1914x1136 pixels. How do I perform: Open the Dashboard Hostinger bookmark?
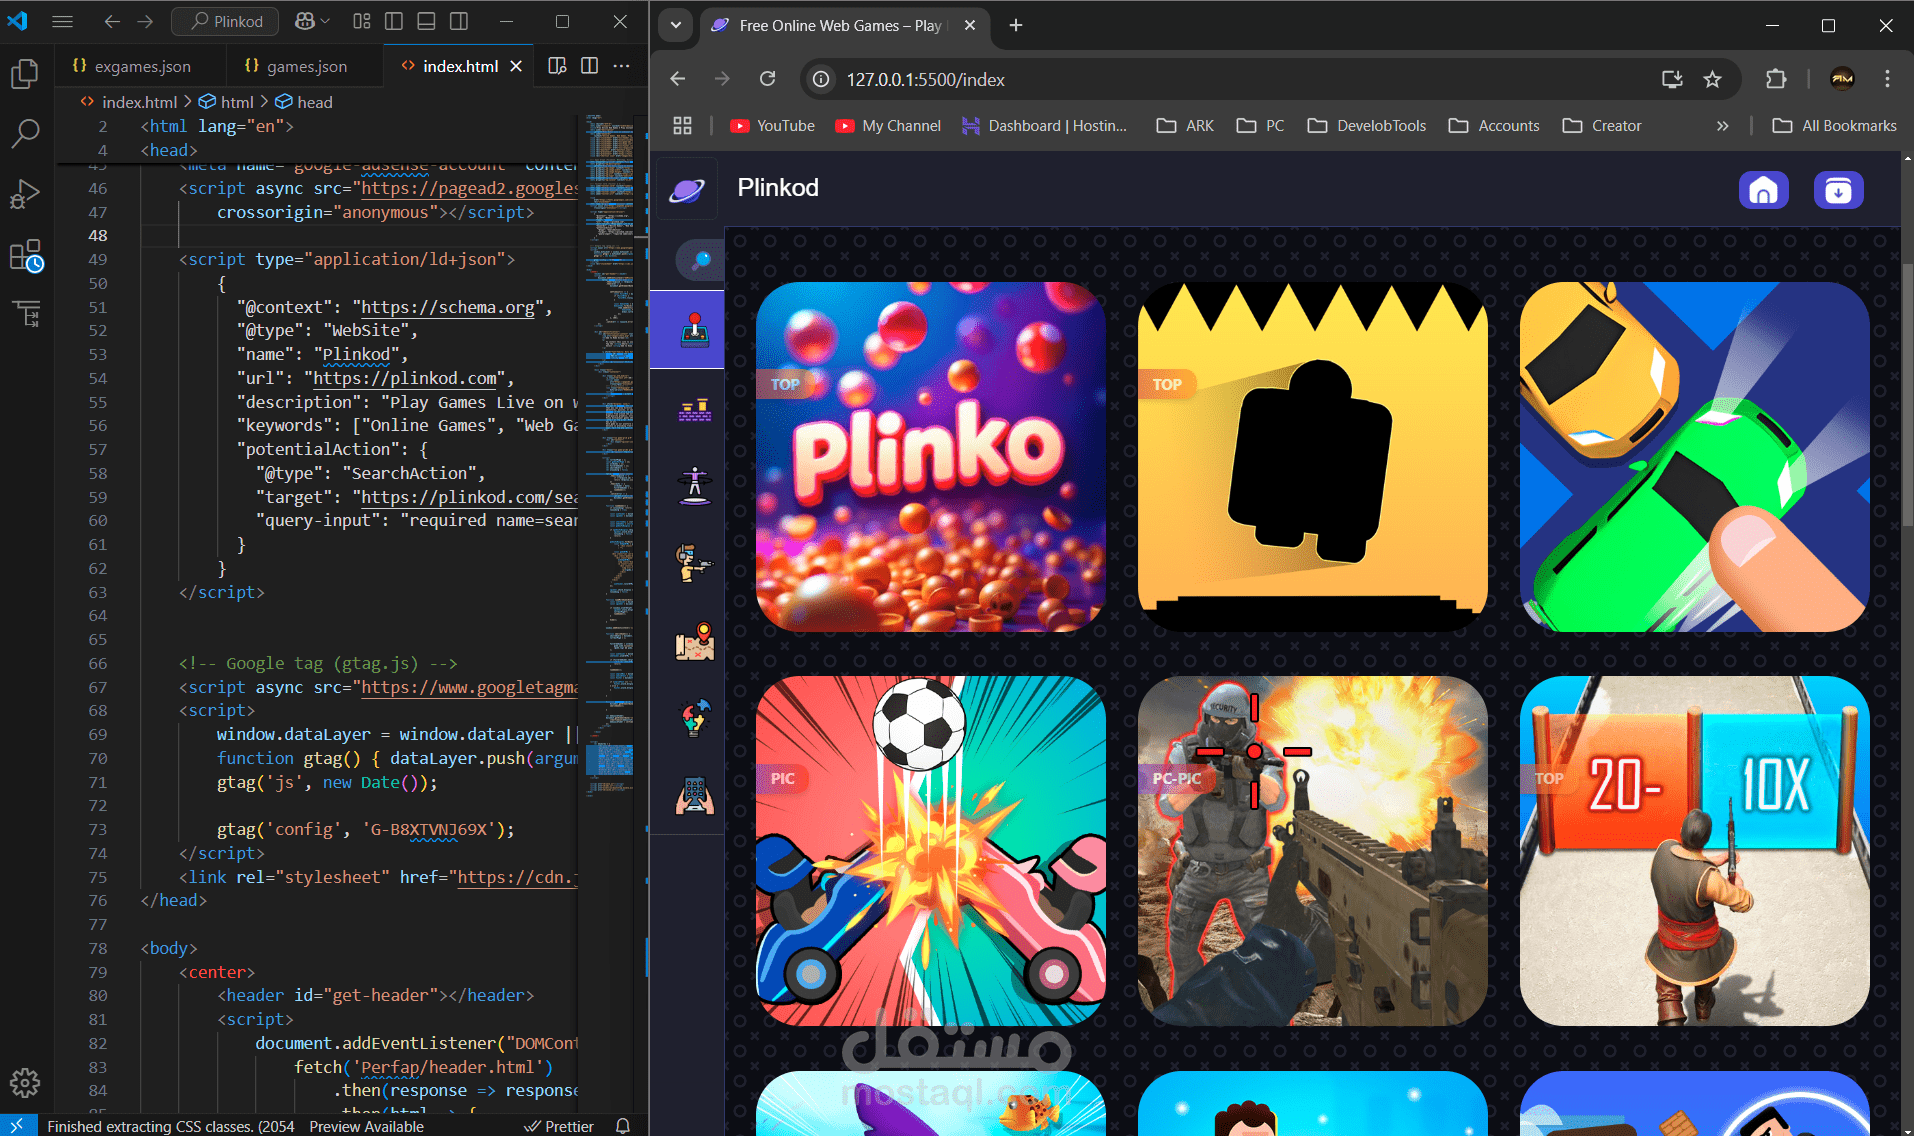point(1044,126)
